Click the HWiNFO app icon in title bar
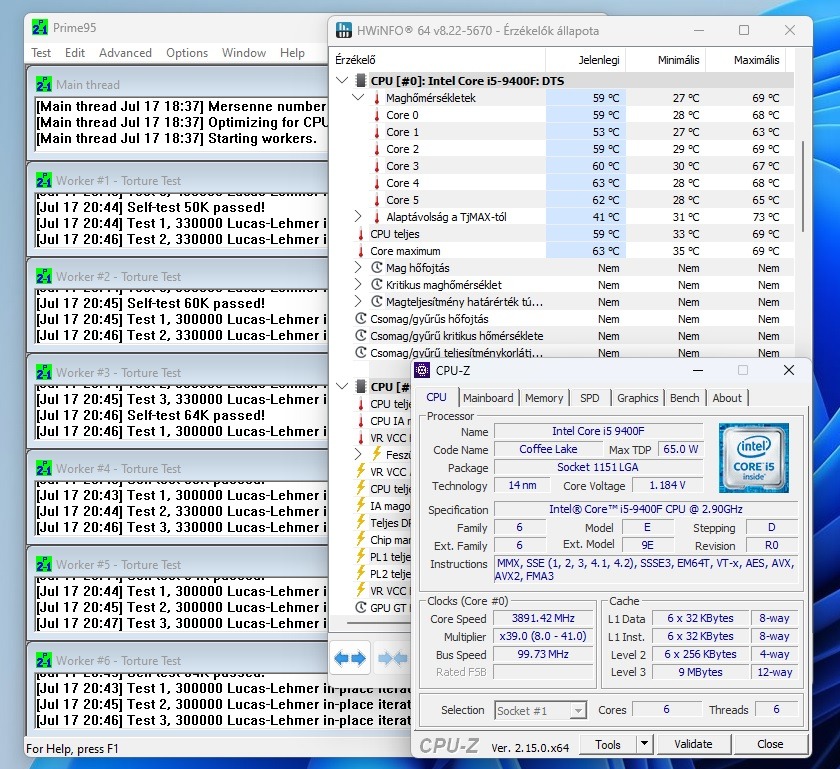This screenshot has height=769, width=840. pos(343,30)
